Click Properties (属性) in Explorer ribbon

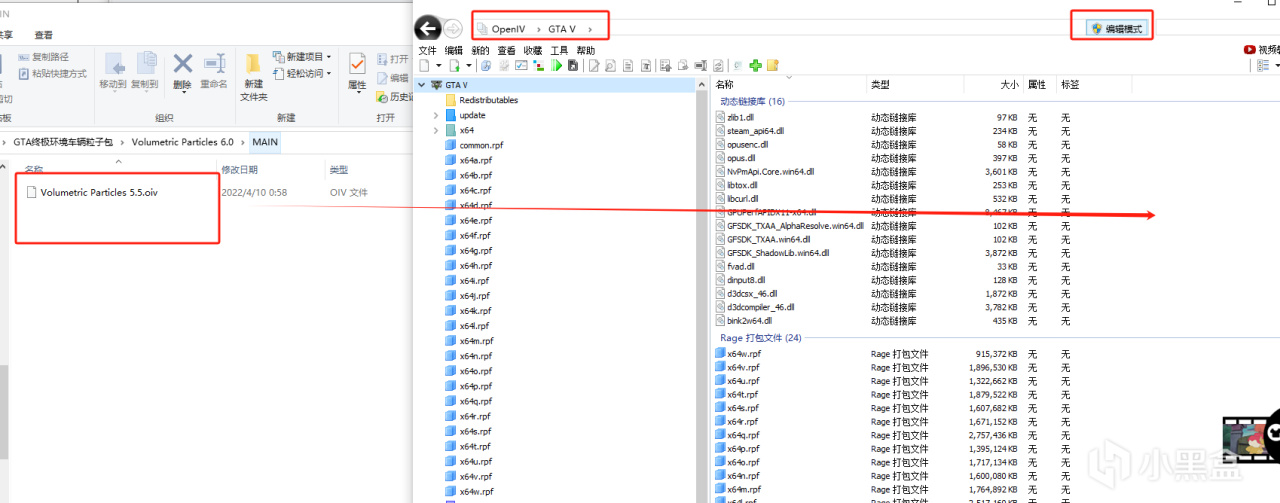[x=357, y=72]
